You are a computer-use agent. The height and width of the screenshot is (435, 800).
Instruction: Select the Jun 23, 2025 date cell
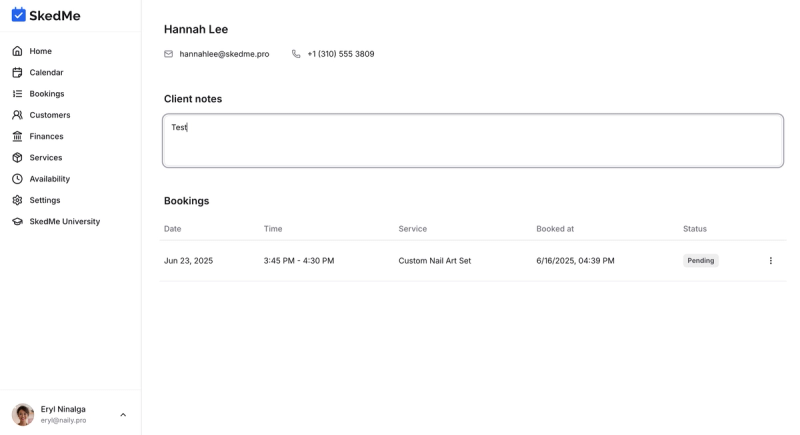188,261
